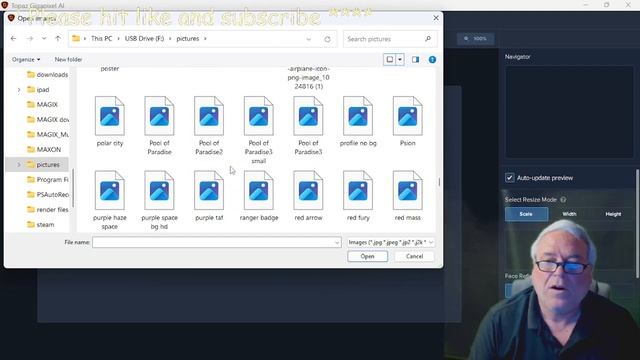Screen dimensions: 640x360
Task: Select the PSAutoRec folder in tree
Action: tap(47, 195)
